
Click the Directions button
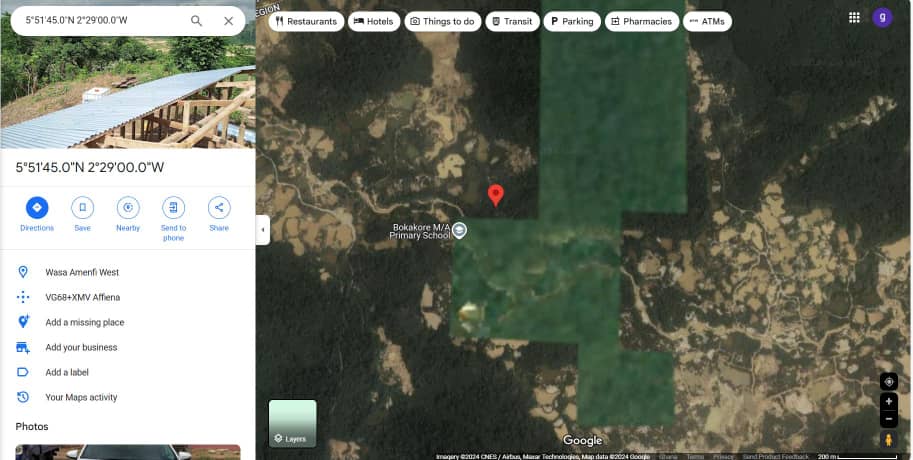pyautogui.click(x=37, y=214)
